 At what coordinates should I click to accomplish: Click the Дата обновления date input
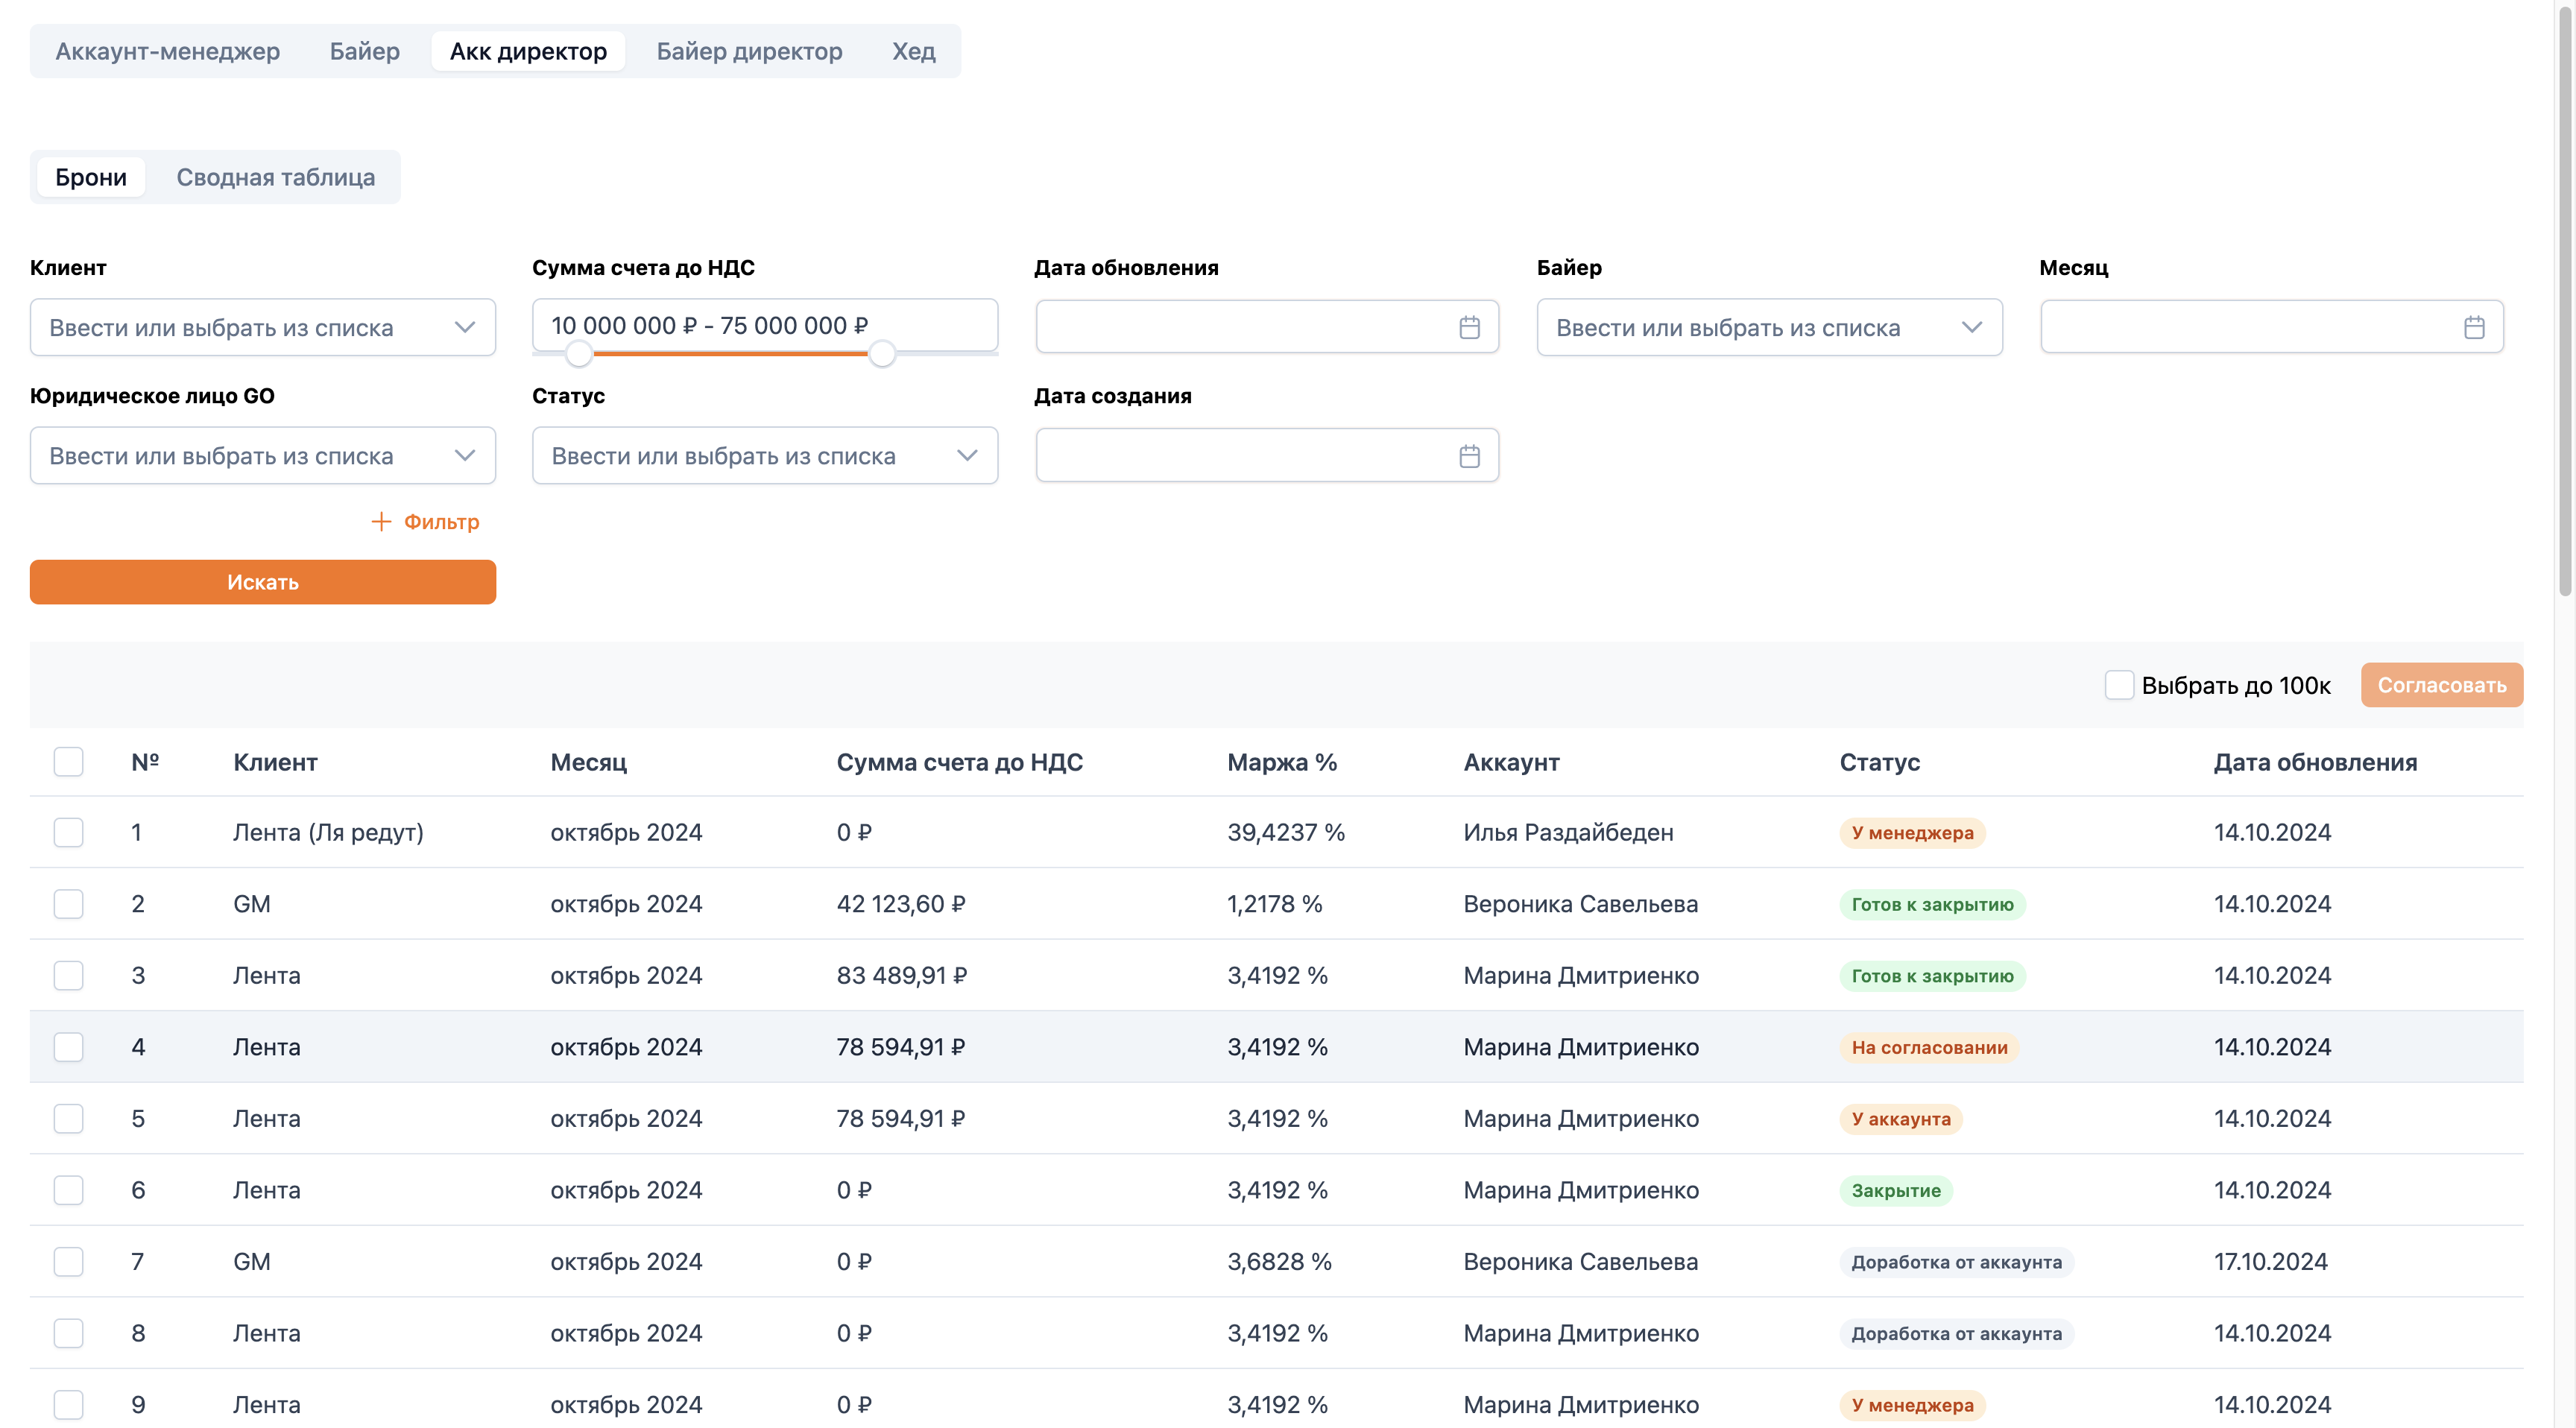[1267, 327]
